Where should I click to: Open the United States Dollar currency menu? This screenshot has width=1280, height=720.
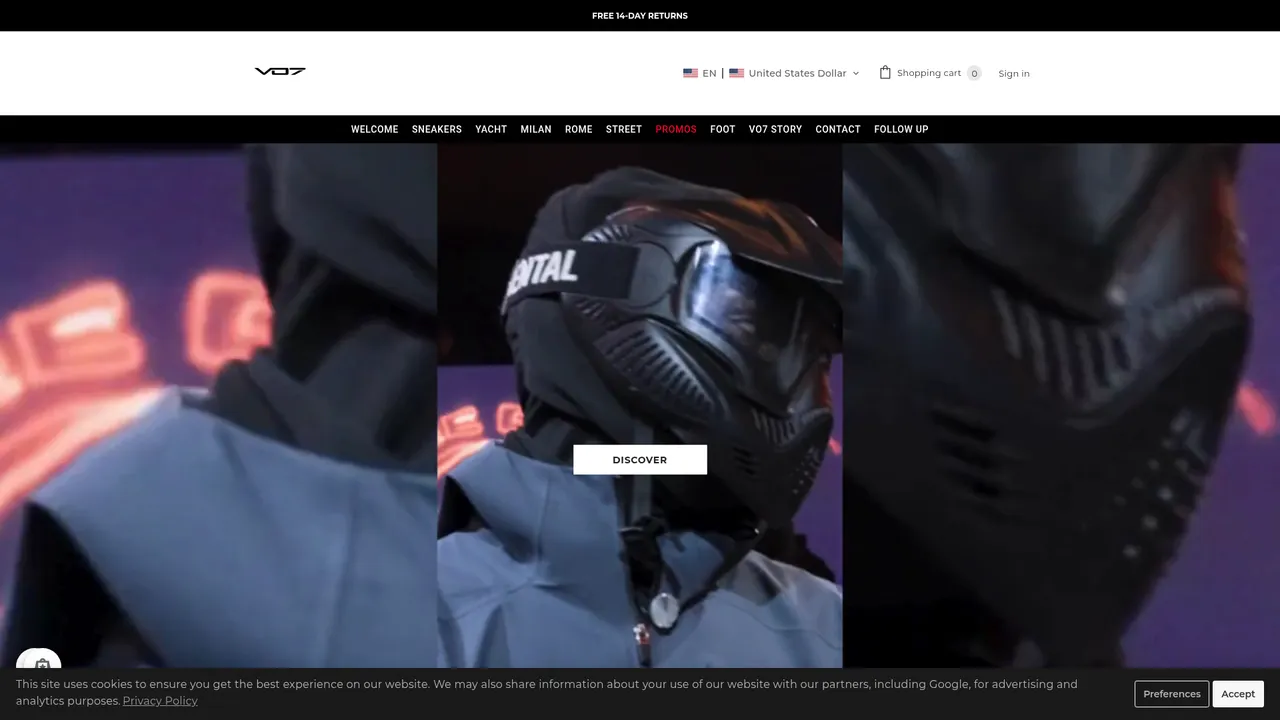794,73
